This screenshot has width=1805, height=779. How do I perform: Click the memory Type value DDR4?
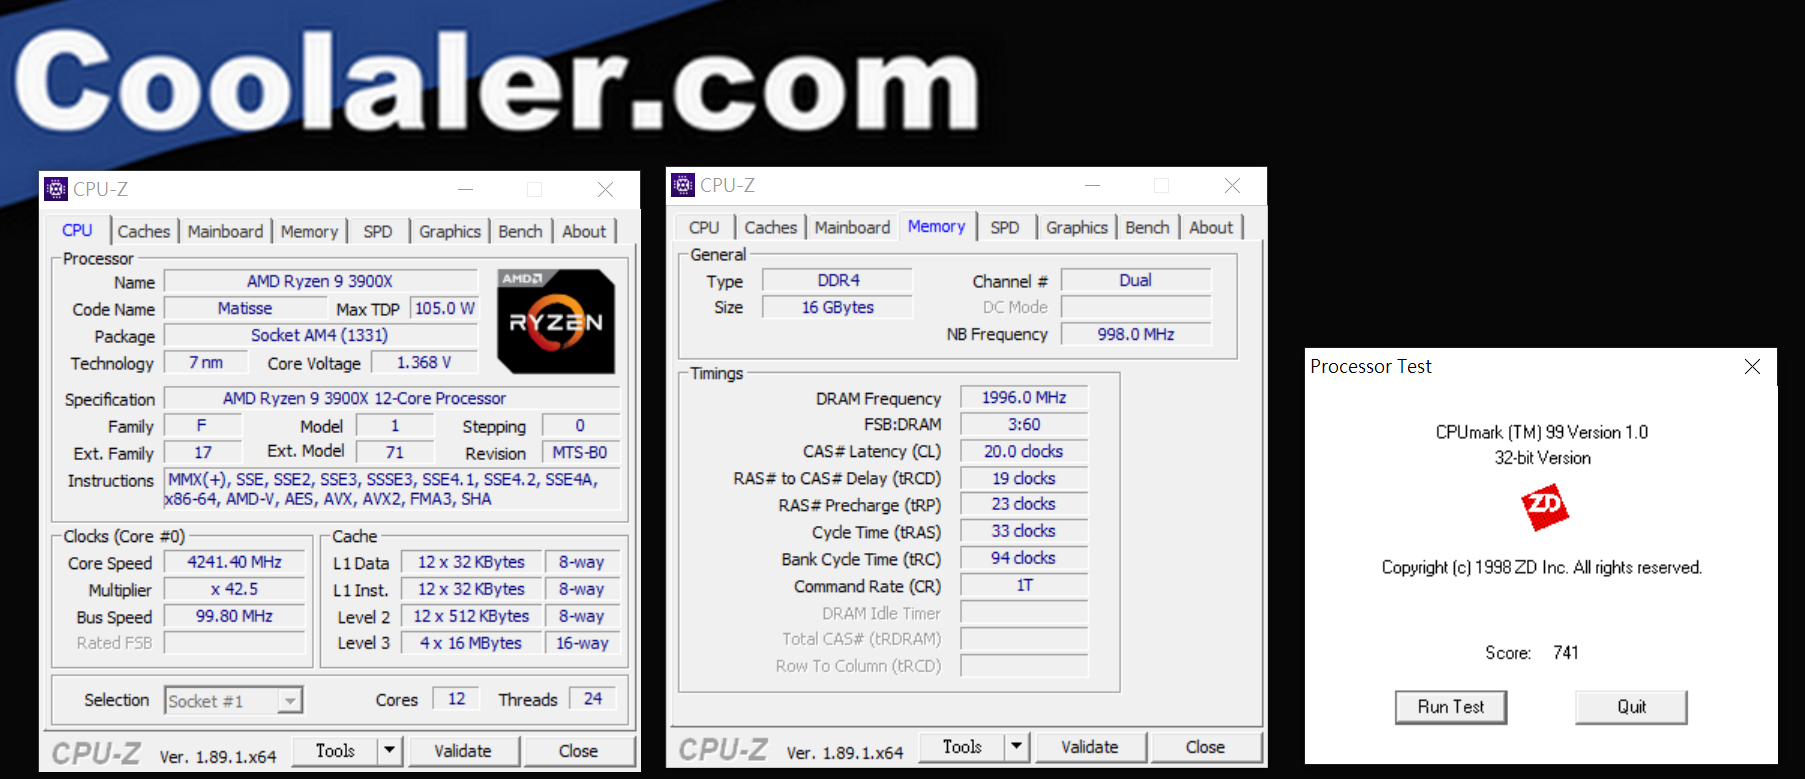click(838, 280)
